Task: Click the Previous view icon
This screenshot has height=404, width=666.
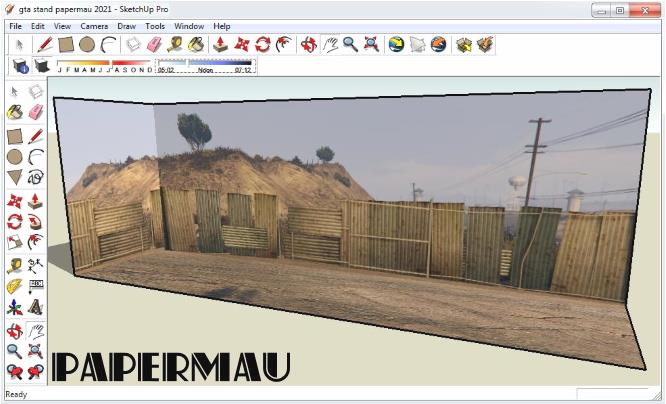Action: (14, 372)
